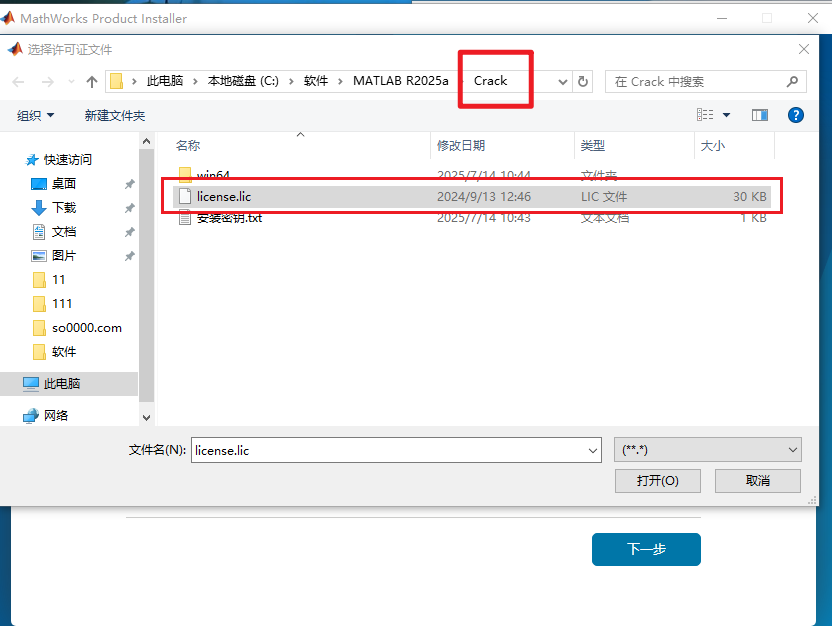This screenshot has height=626, width=832.
Task: Toggle the preview pane icon
Action: click(760, 115)
